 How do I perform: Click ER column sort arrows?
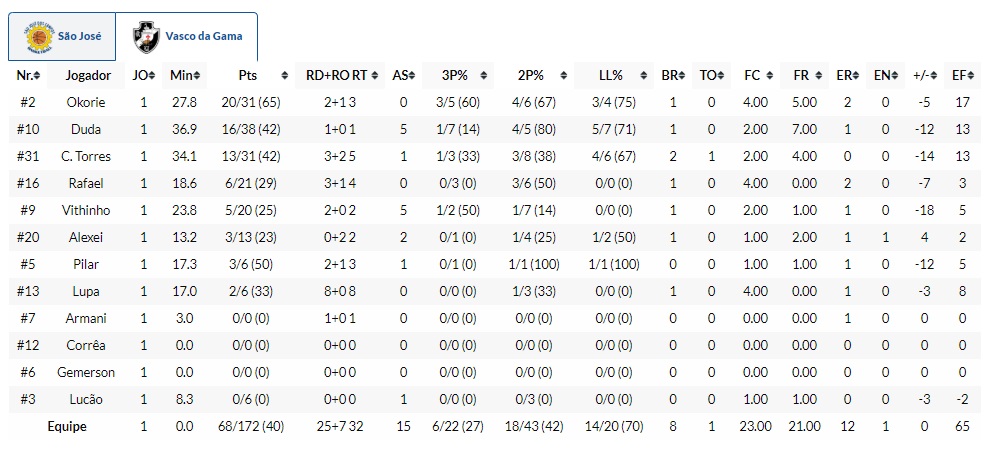853,76
